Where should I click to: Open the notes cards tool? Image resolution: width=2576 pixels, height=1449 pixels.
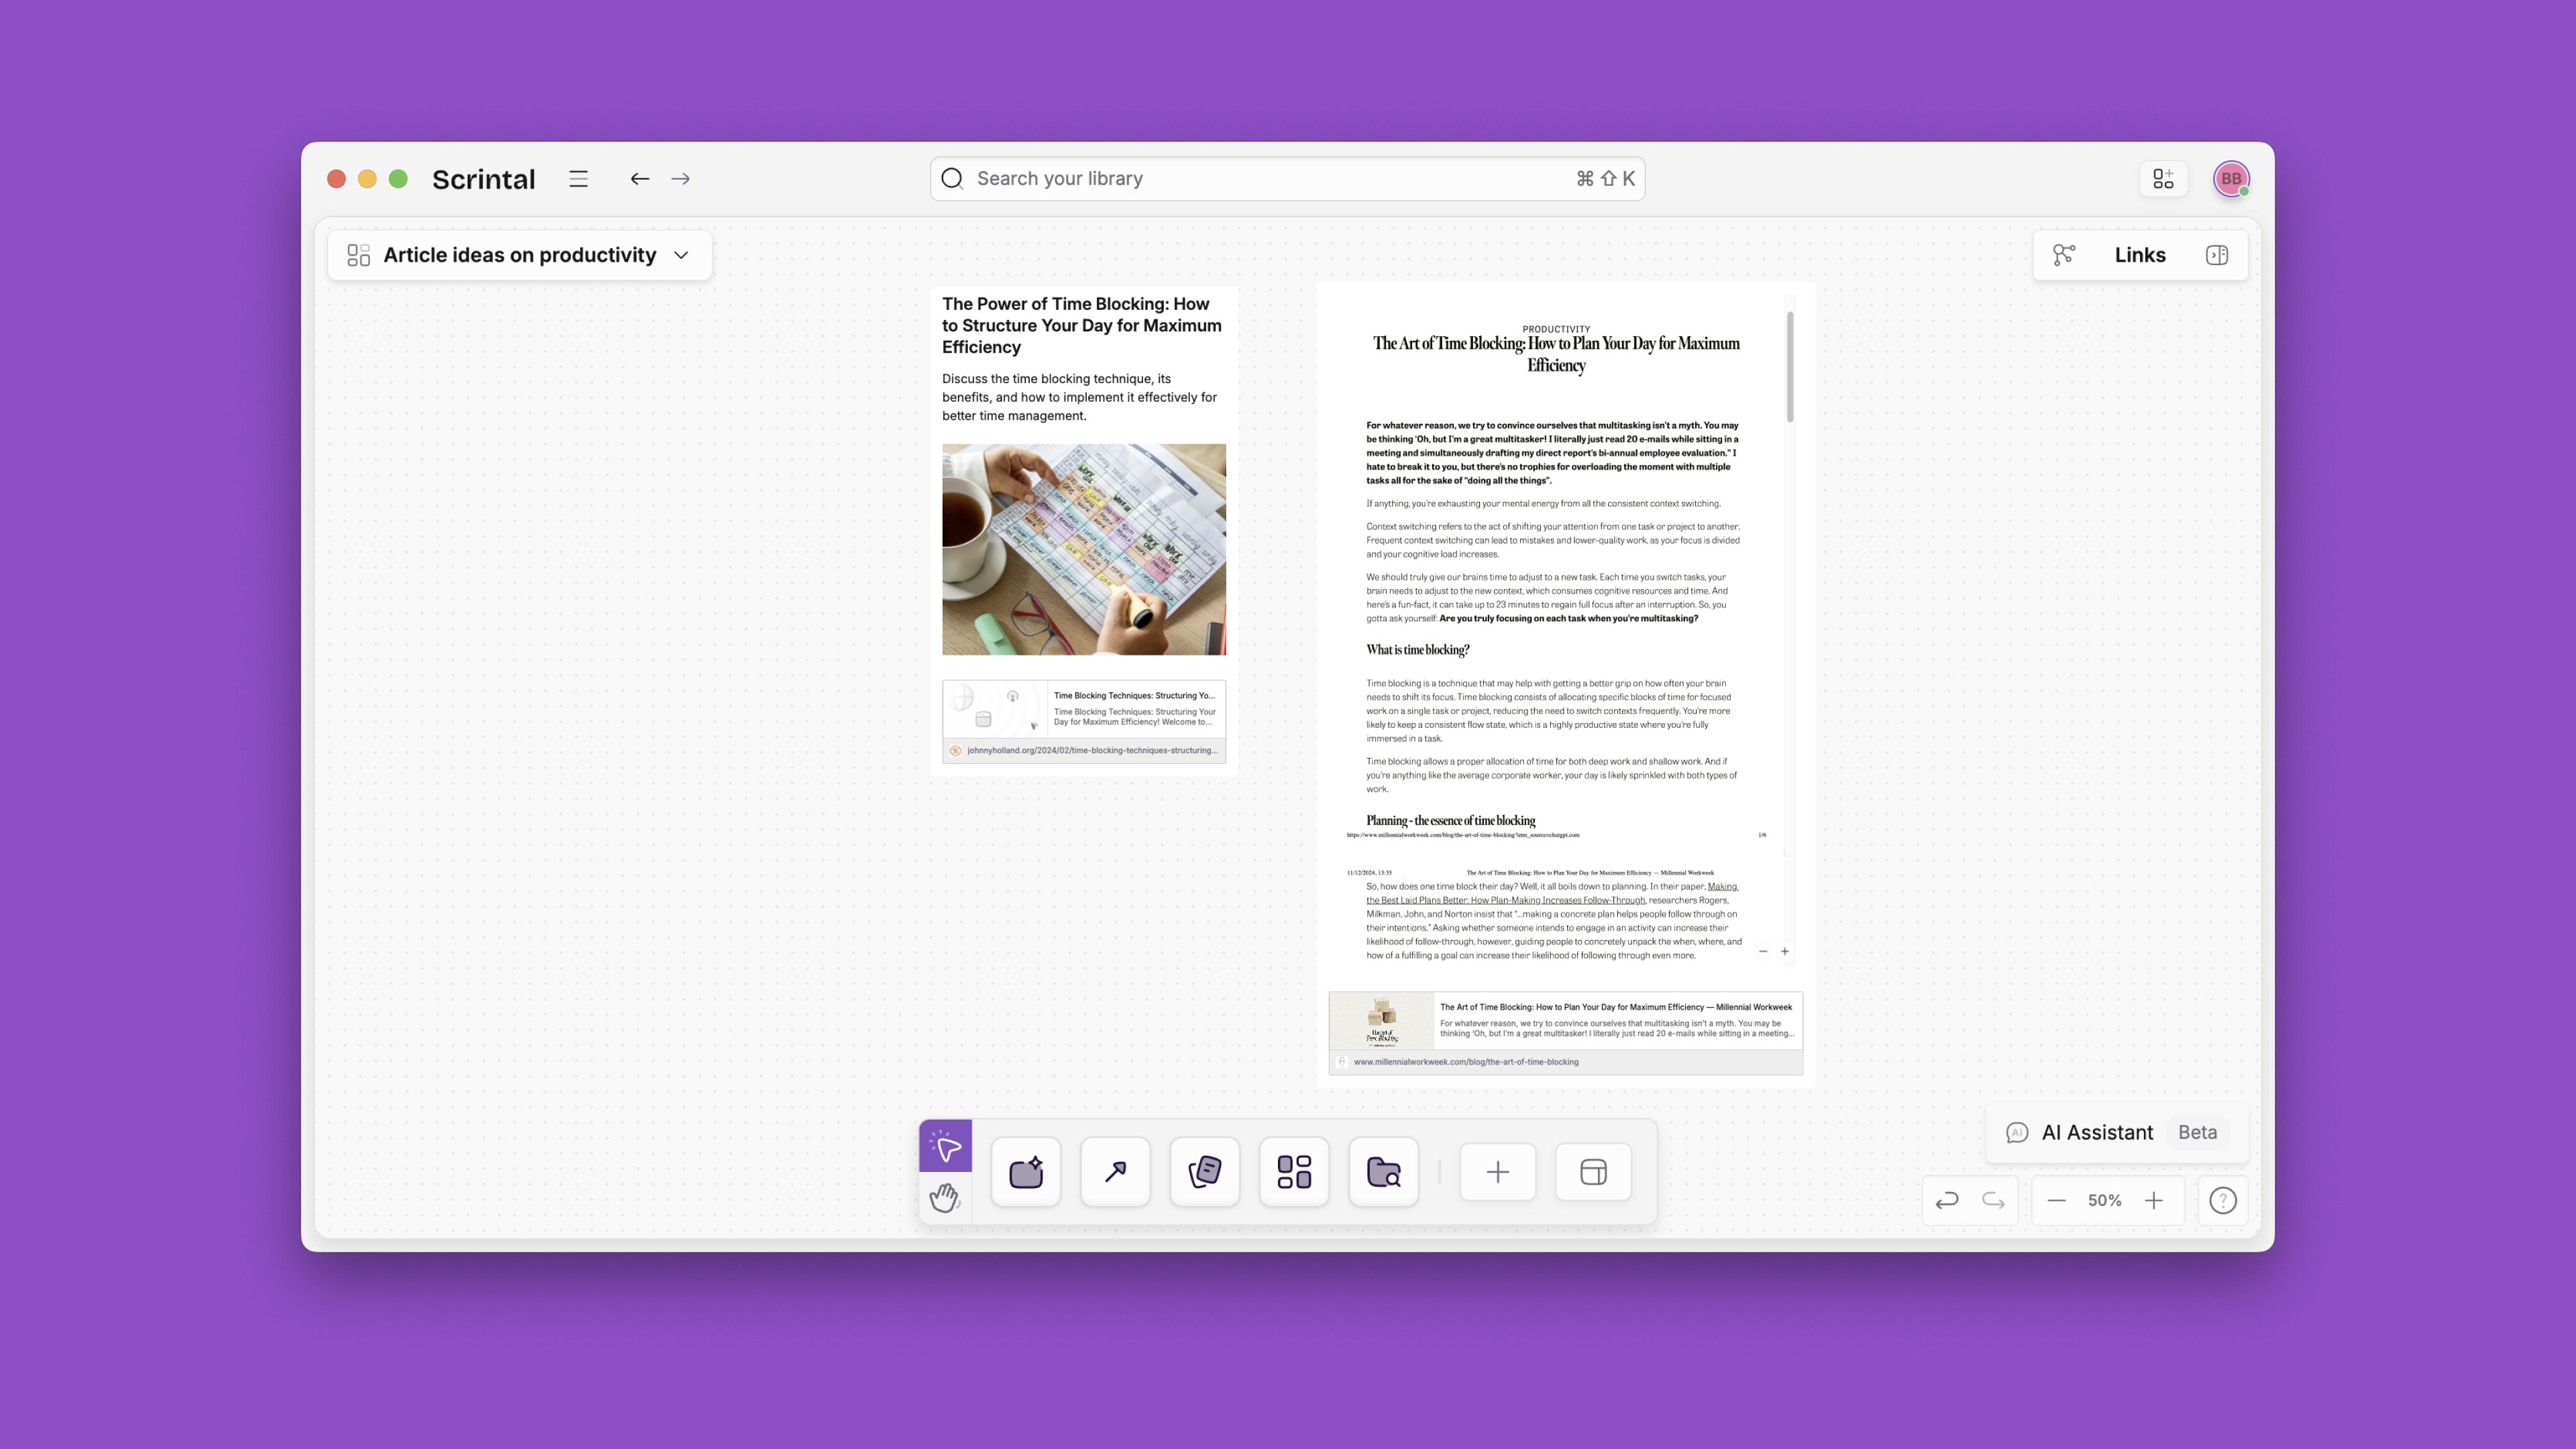1205,1172
